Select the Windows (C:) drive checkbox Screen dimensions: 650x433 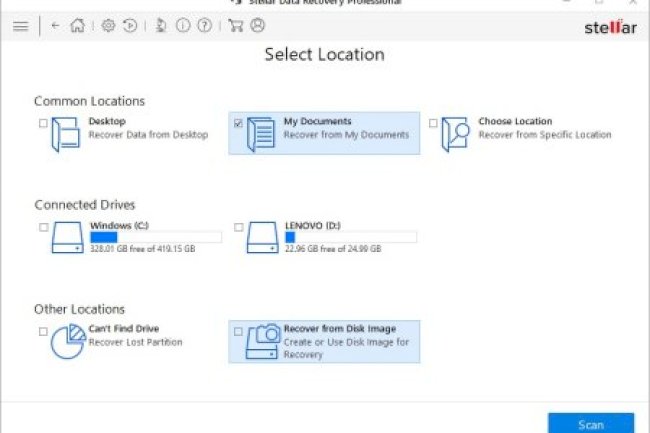coord(43,227)
